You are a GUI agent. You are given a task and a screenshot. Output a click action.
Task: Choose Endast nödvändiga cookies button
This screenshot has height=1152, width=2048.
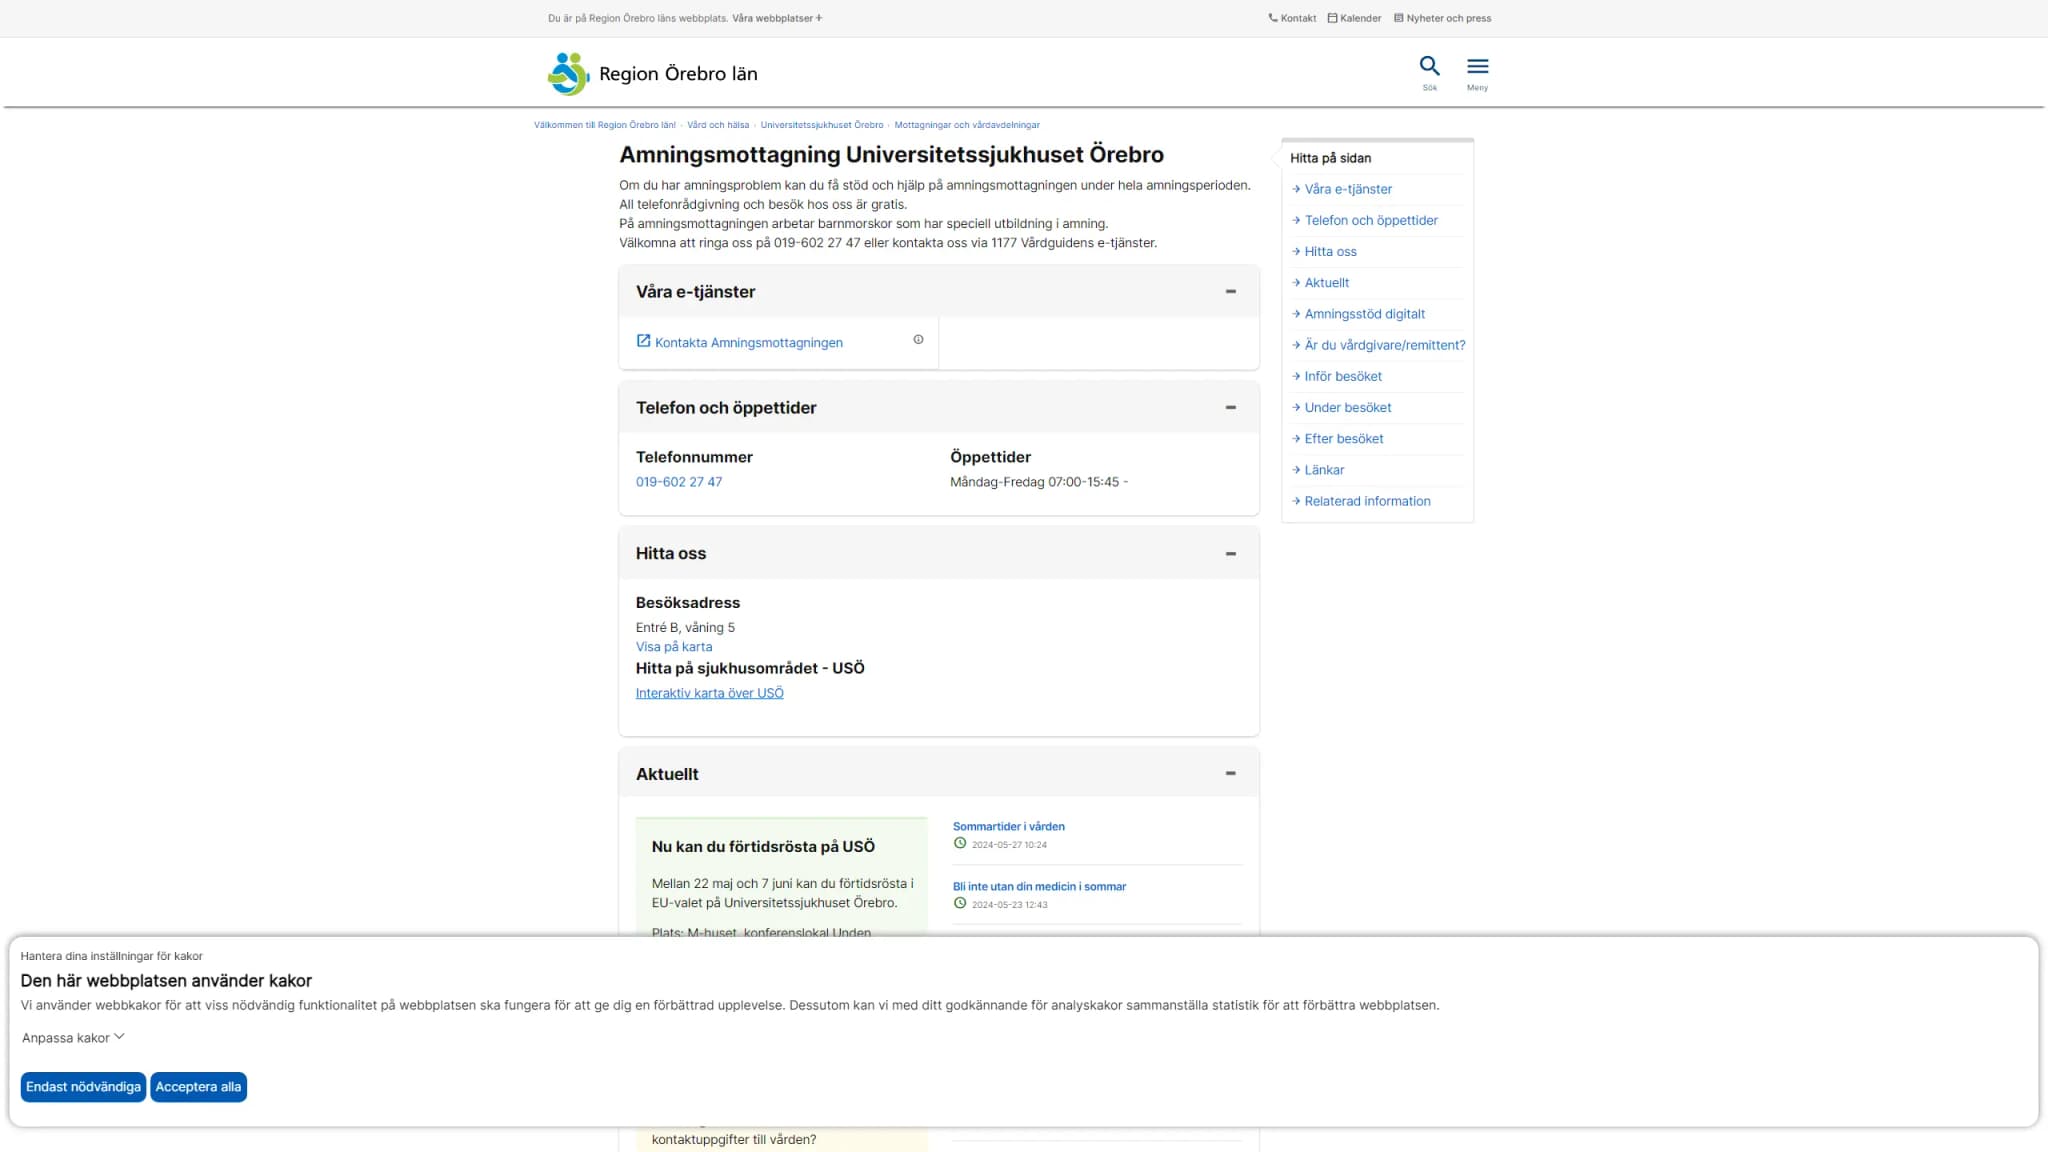coord(83,1087)
